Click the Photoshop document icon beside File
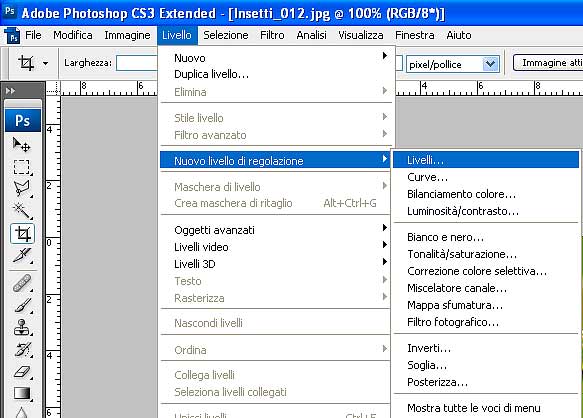The image size is (583, 418). pyautogui.click(x=12, y=35)
